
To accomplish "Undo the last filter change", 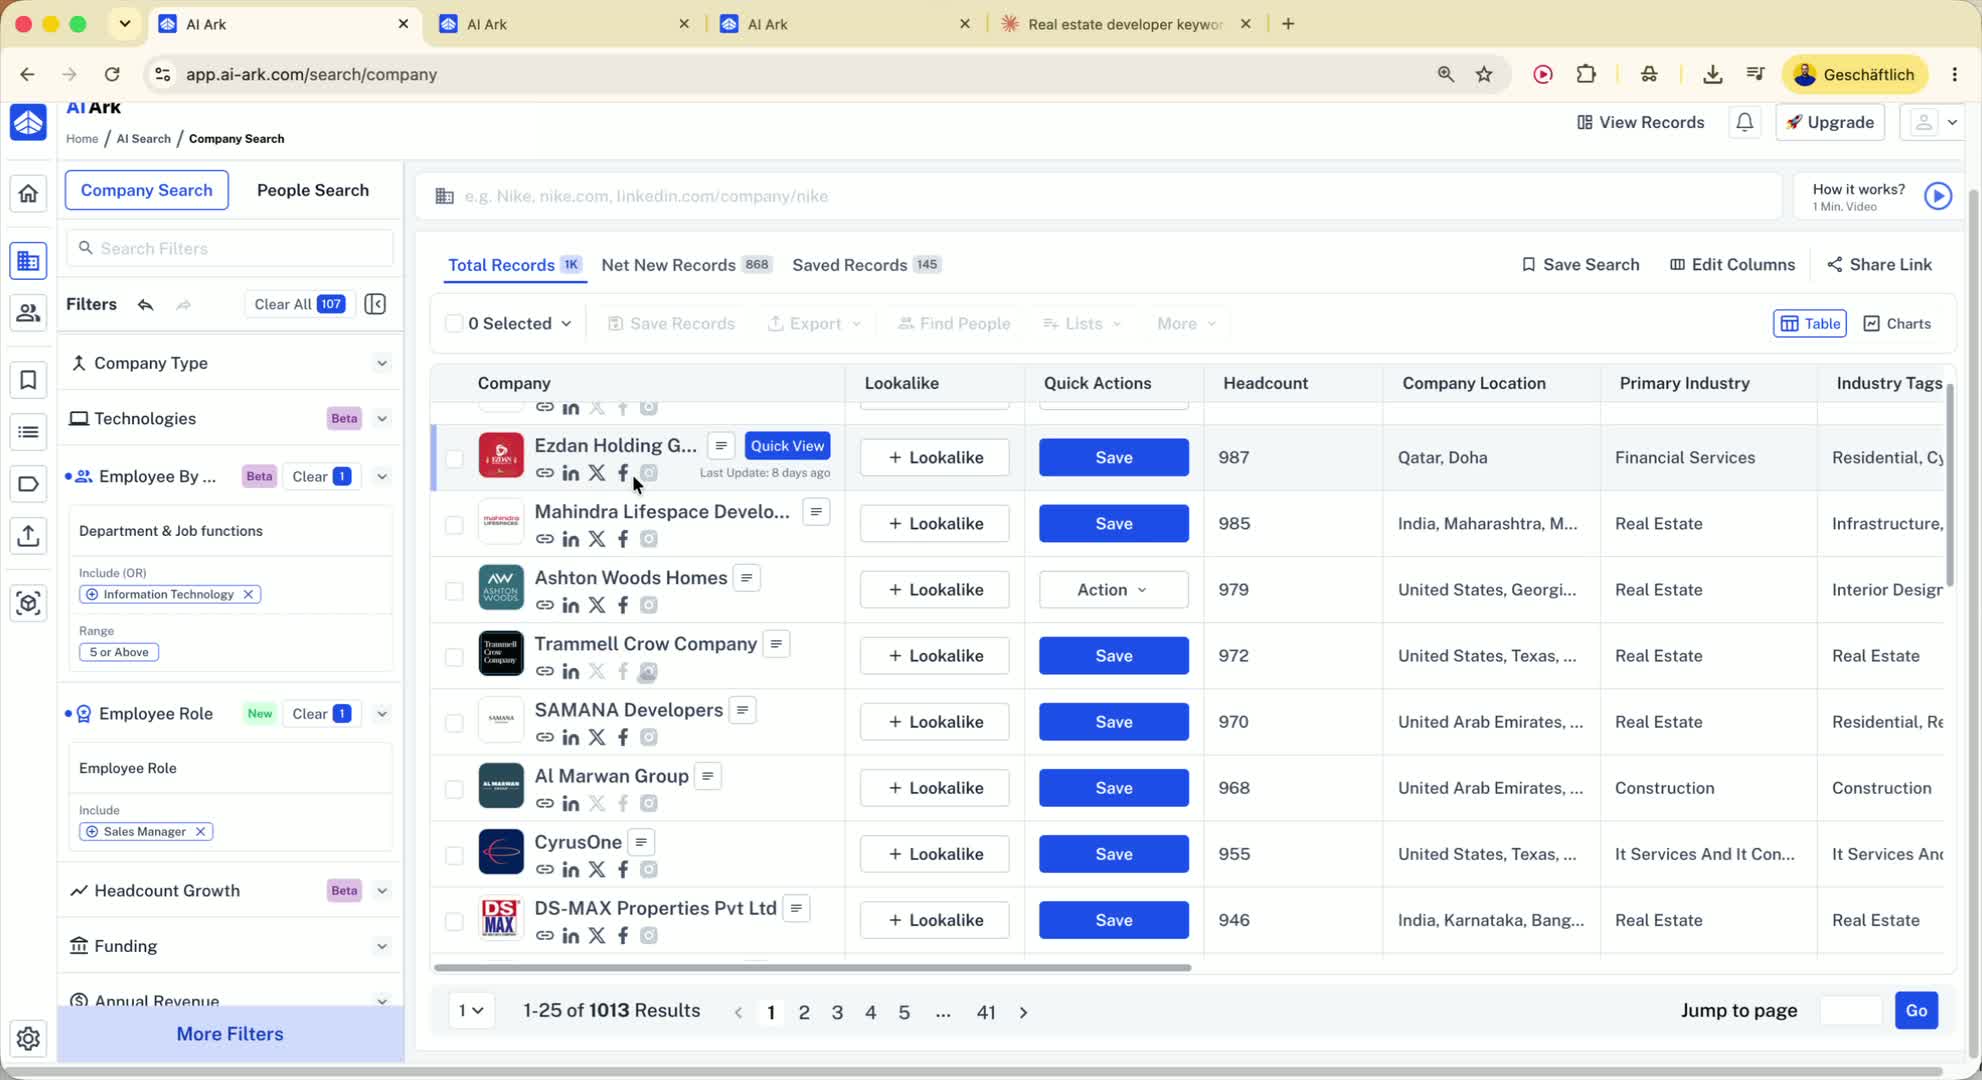I will point(146,304).
